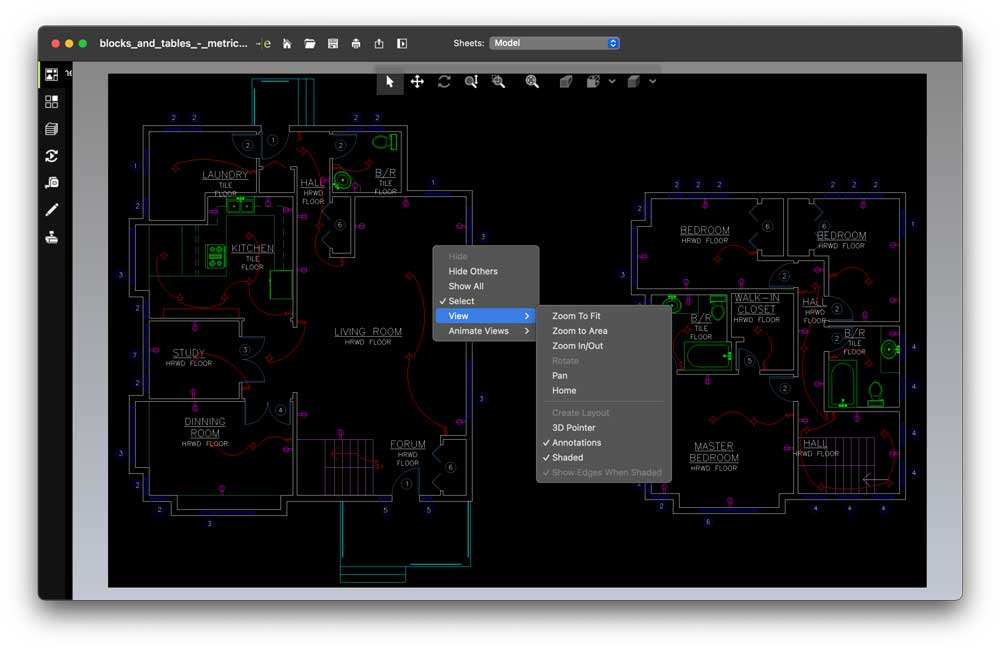Uncheck the Shaded view option
Screen dimensions: 1000x650
pyautogui.click(x=567, y=458)
